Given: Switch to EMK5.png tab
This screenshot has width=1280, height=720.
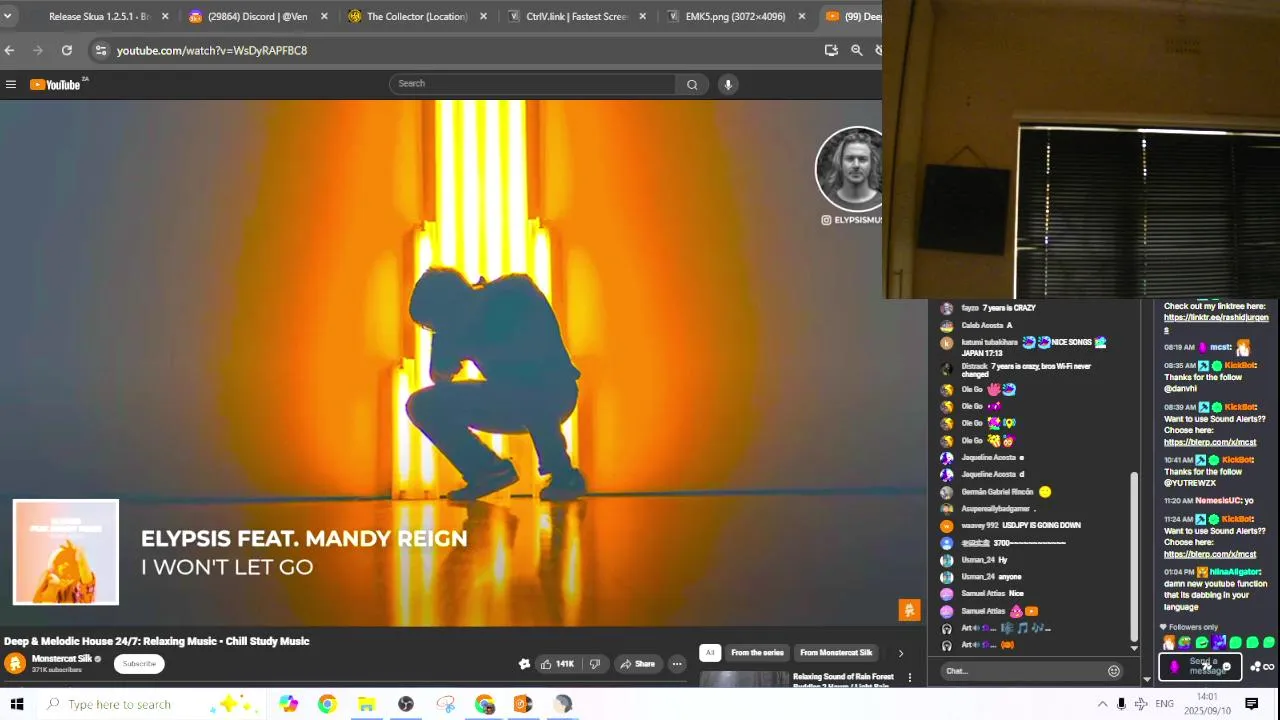Looking at the screenshot, I should (x=735, y=16).
